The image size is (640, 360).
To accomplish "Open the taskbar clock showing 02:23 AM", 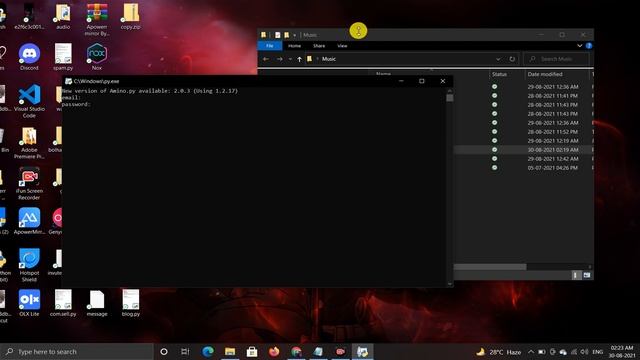I will (622, 351).
